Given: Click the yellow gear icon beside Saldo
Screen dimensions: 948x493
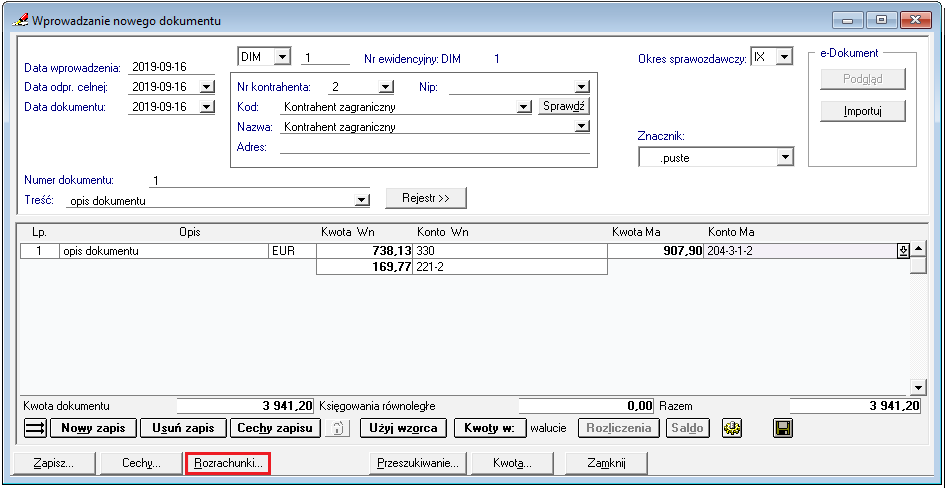Looking at the screenshot, I should (x=732, y=428).
